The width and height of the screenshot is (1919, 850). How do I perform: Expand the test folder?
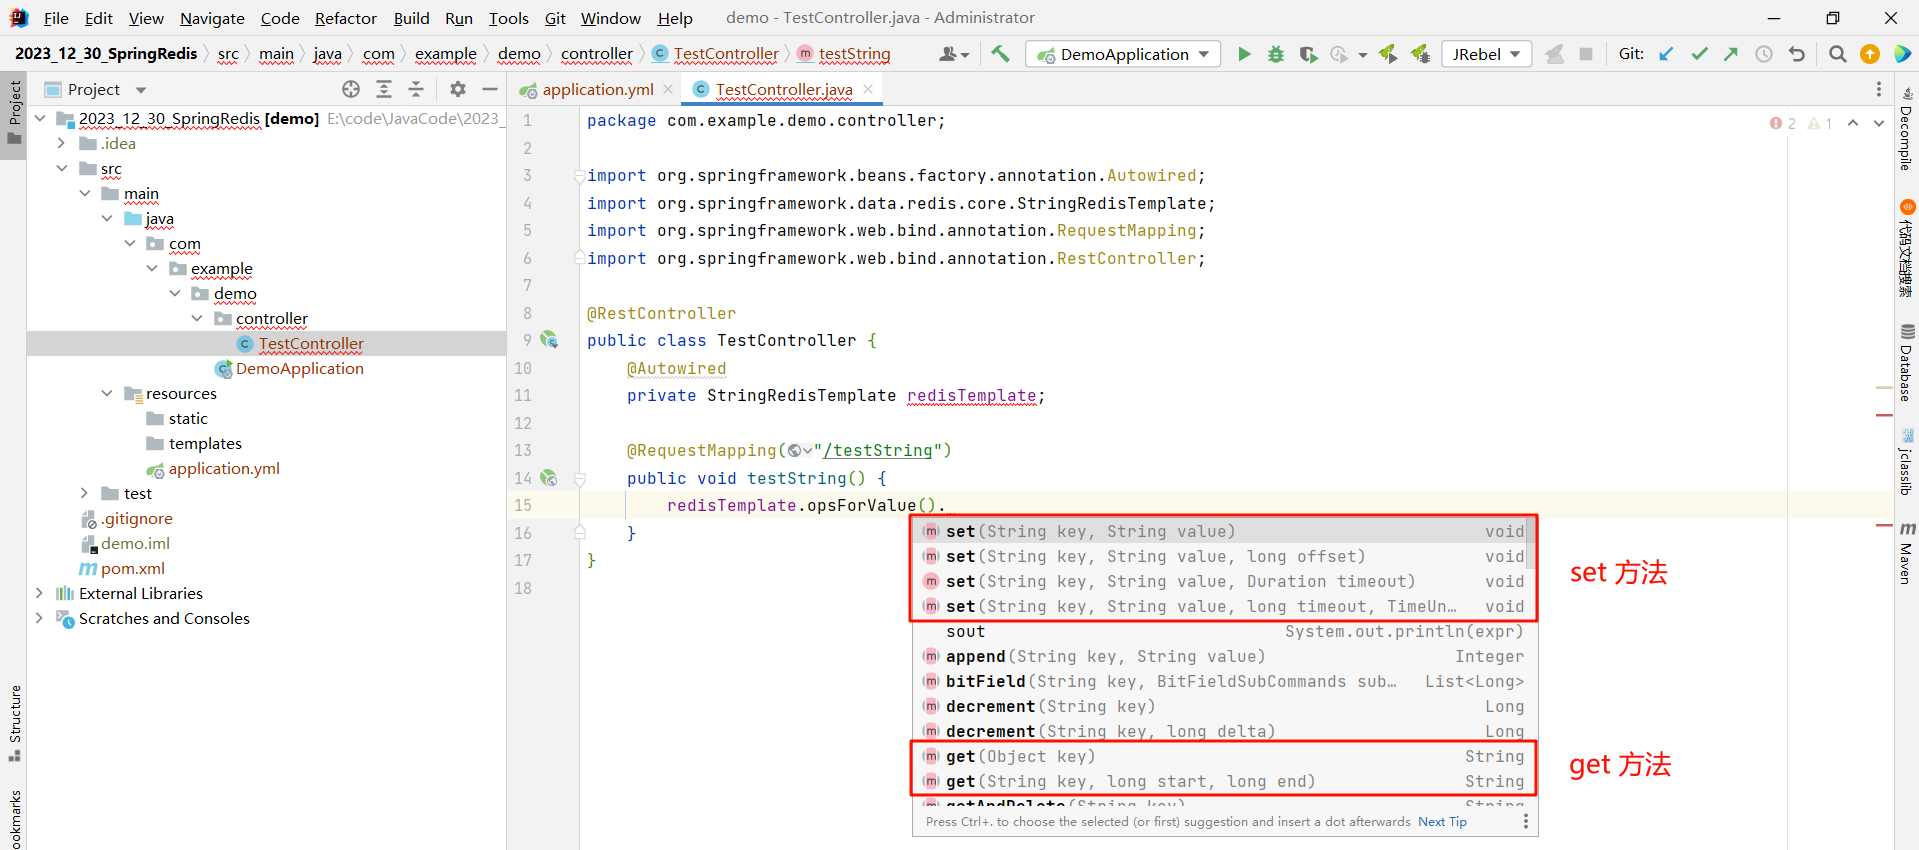pyautogui.click(x=84, y=493)
